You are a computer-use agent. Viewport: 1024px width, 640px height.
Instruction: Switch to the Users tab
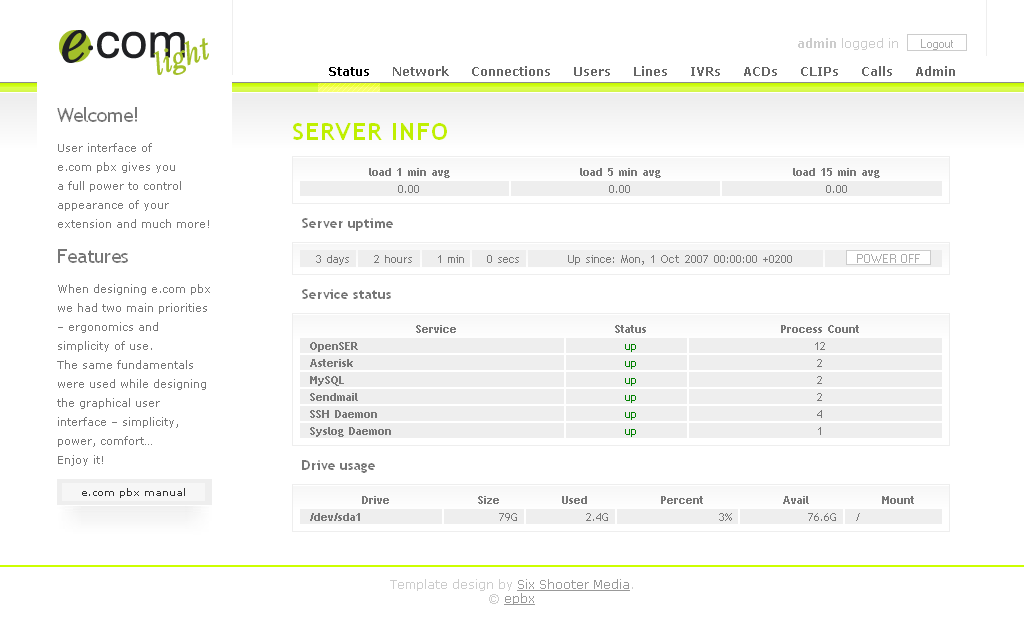[x=592, y=72]
